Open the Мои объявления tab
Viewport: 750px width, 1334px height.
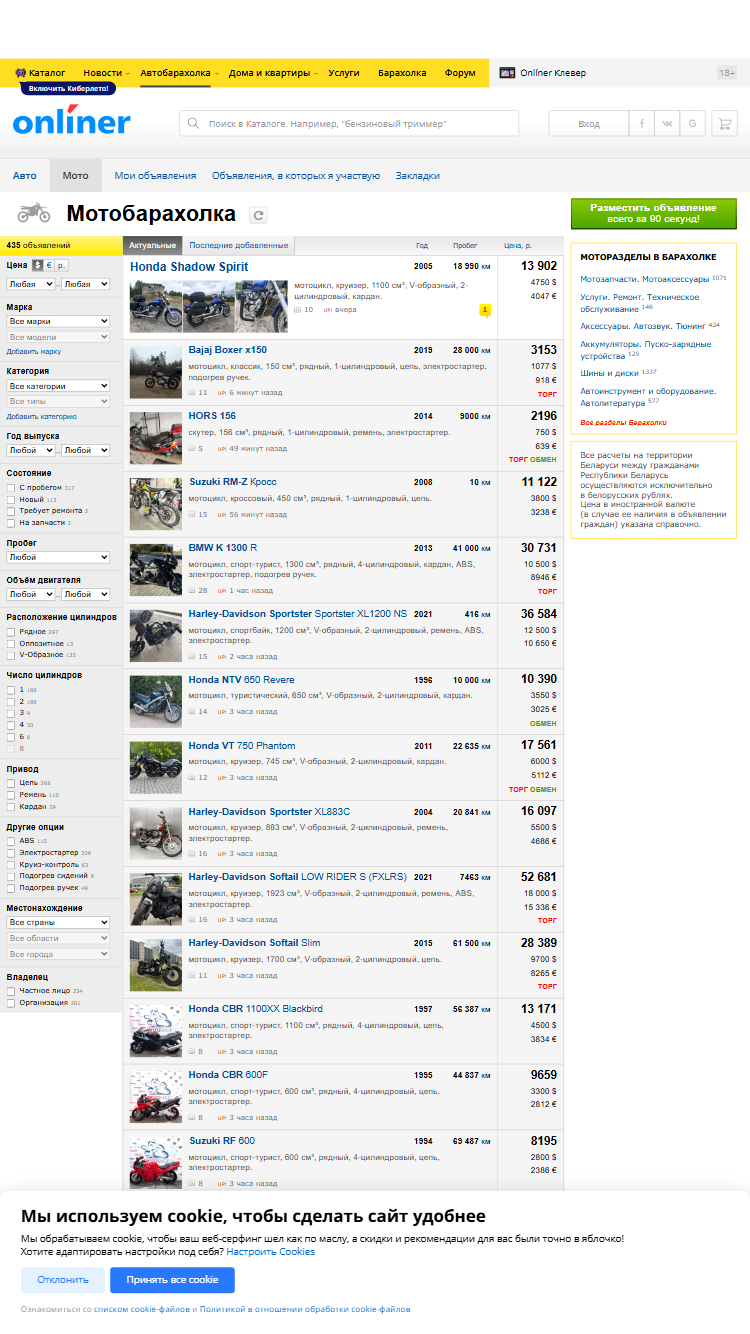click(x=155, y=175)
